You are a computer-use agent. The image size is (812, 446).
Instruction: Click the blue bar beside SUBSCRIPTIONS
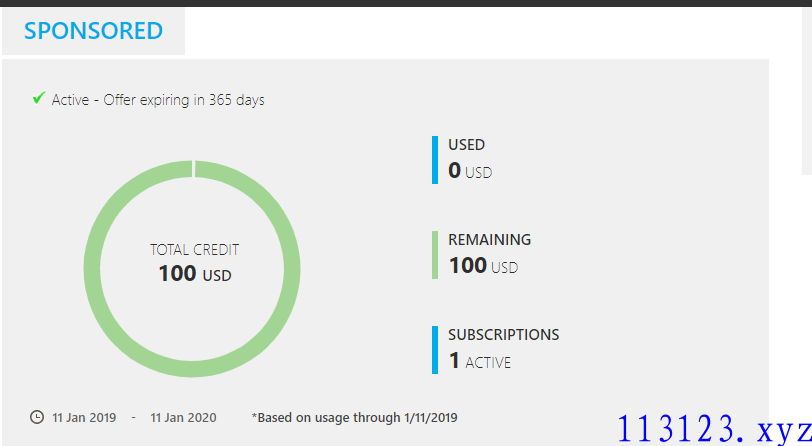(435, 350)
